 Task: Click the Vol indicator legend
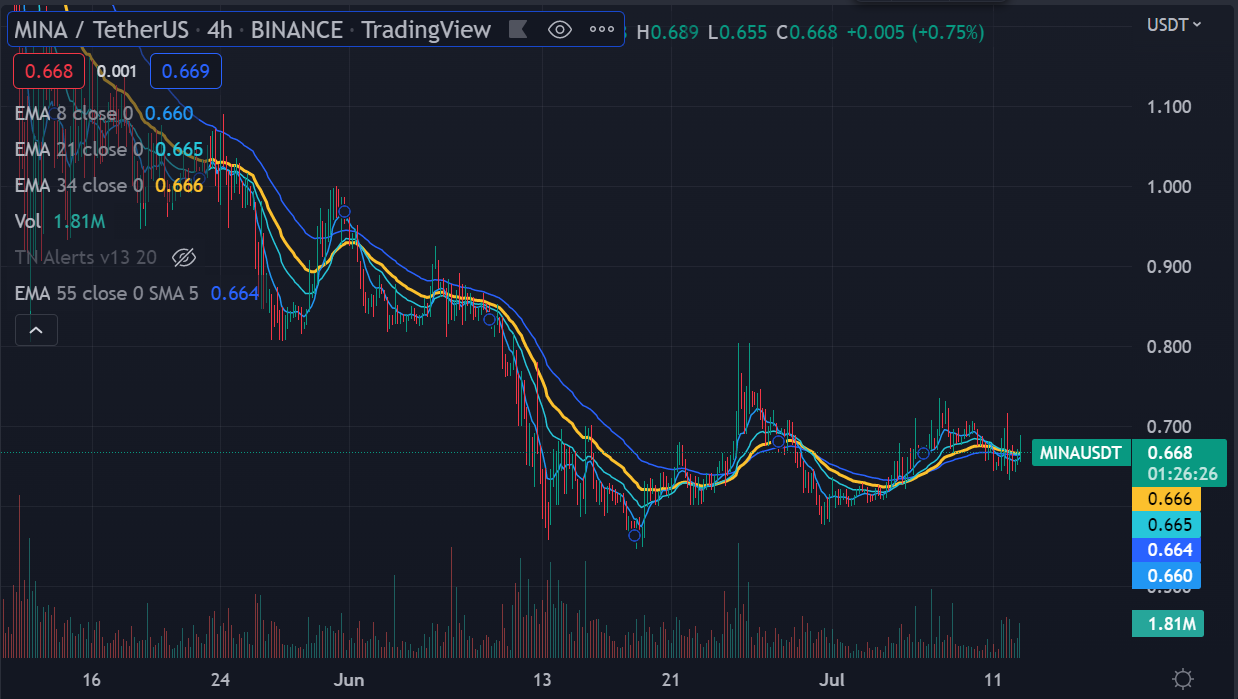click(27, 221)
